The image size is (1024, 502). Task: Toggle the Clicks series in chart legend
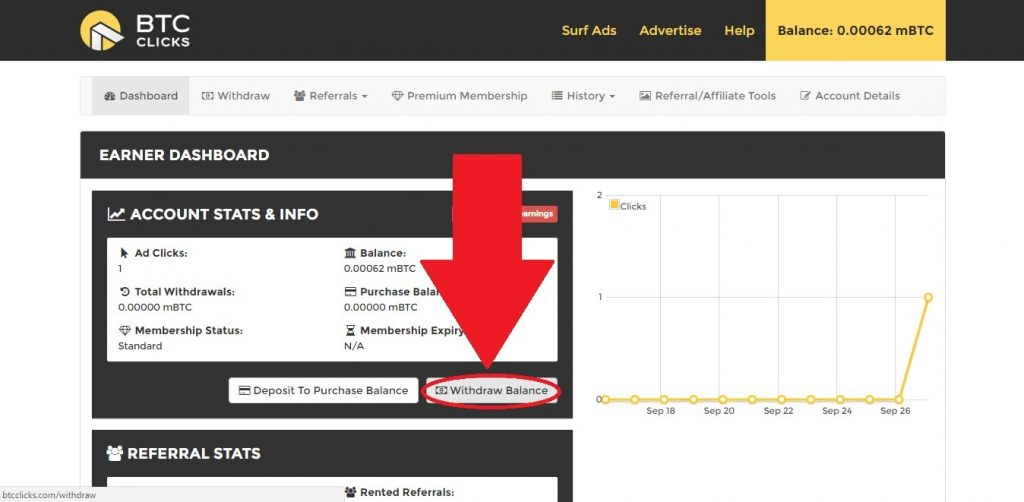628,206
